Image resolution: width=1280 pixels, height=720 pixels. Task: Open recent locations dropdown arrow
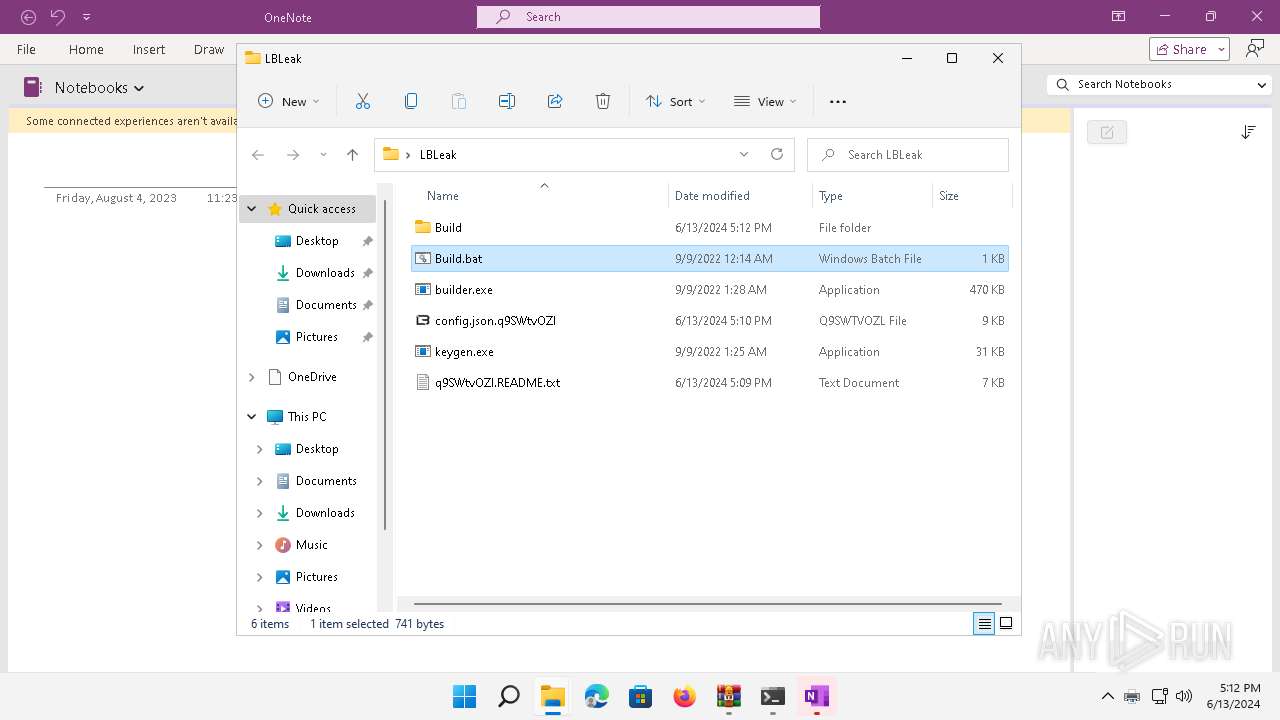click(x=323, y=155)
